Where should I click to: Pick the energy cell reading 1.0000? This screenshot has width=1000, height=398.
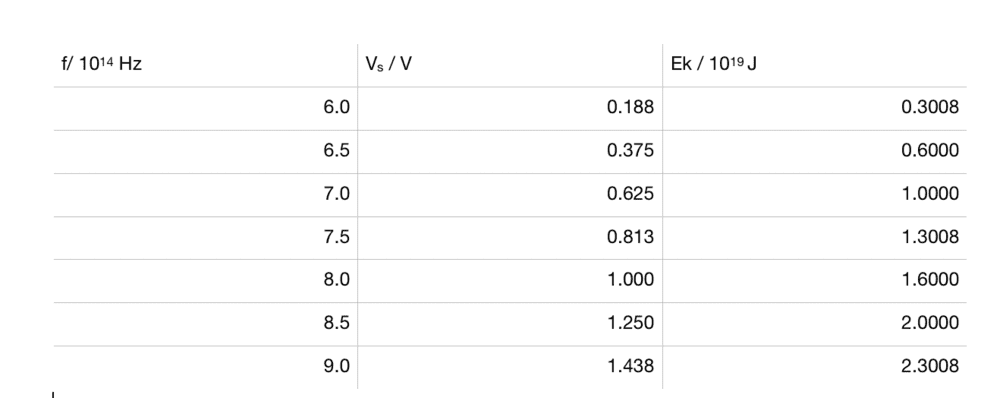pyautogui.click(x=815, y=195)
